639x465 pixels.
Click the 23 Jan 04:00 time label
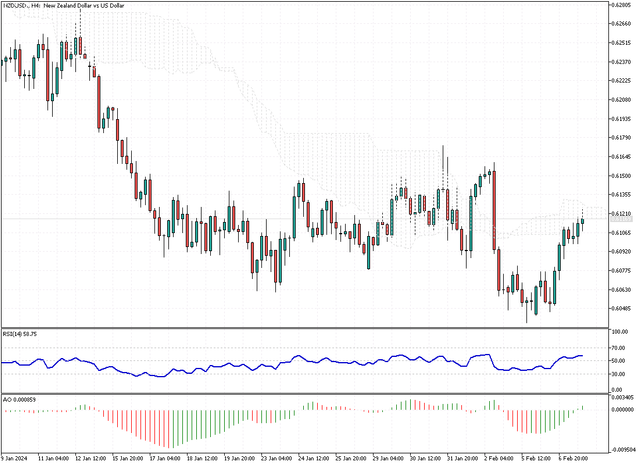tap(276, 458)
